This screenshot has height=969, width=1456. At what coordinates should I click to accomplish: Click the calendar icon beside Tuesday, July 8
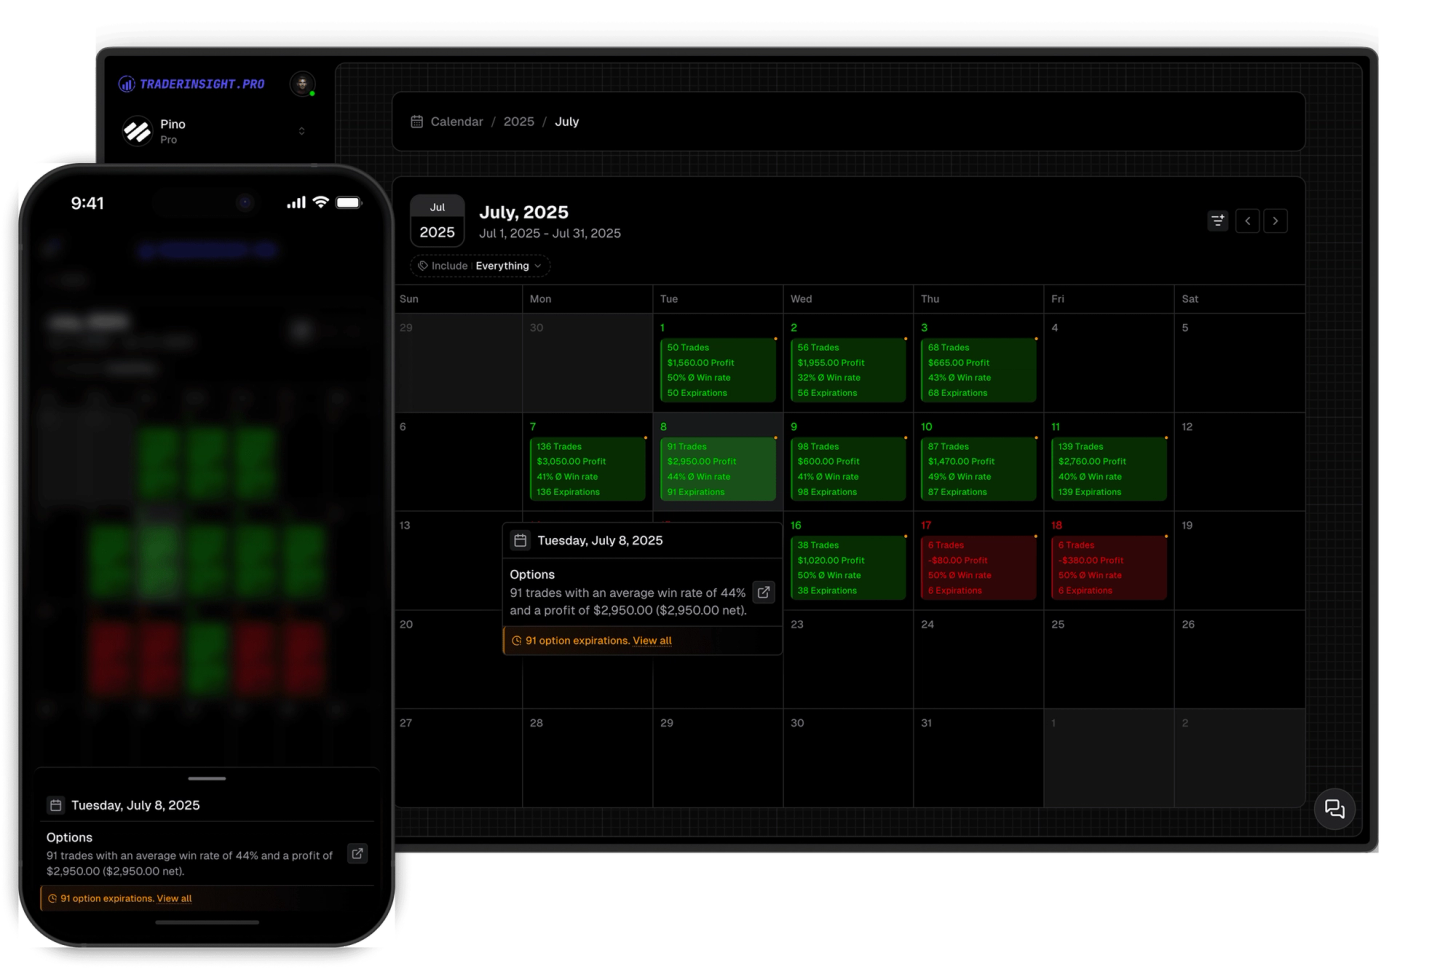click(x=519, y=539)
